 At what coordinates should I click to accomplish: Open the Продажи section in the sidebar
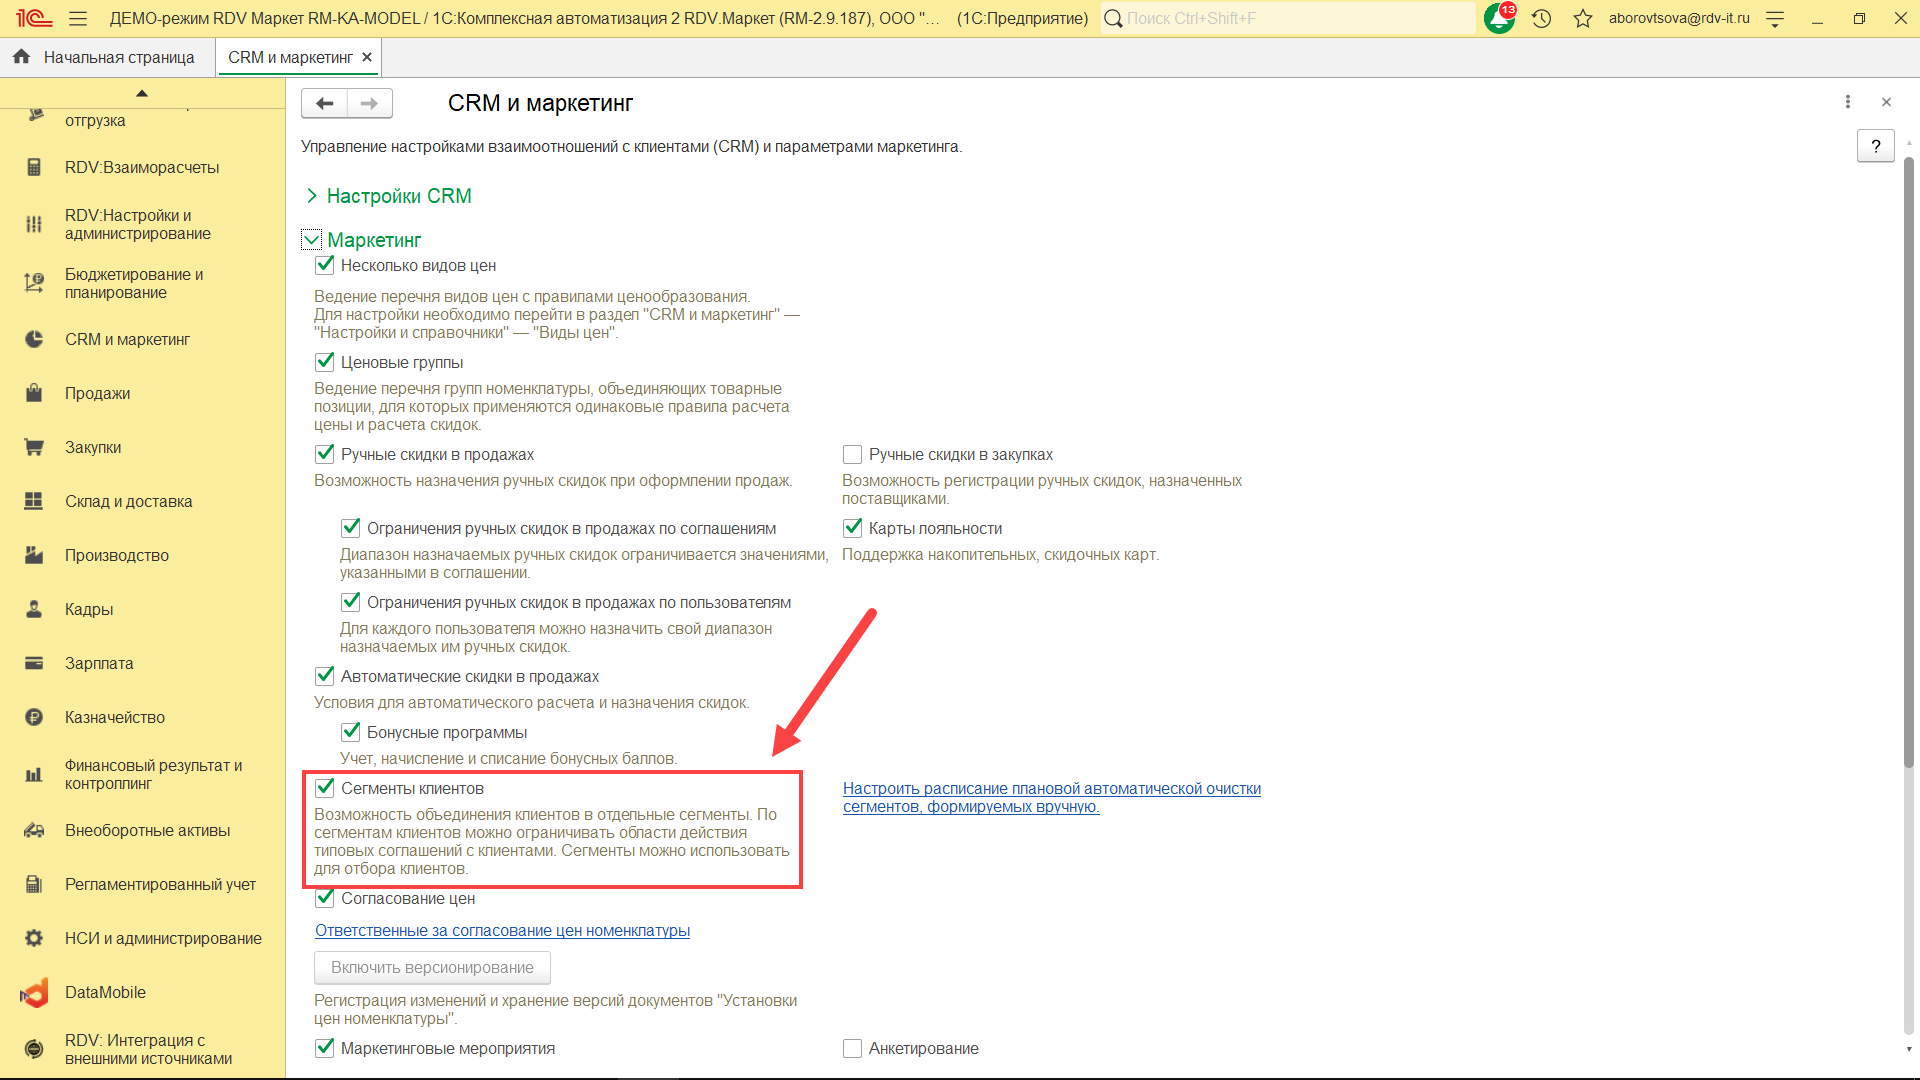97,393
